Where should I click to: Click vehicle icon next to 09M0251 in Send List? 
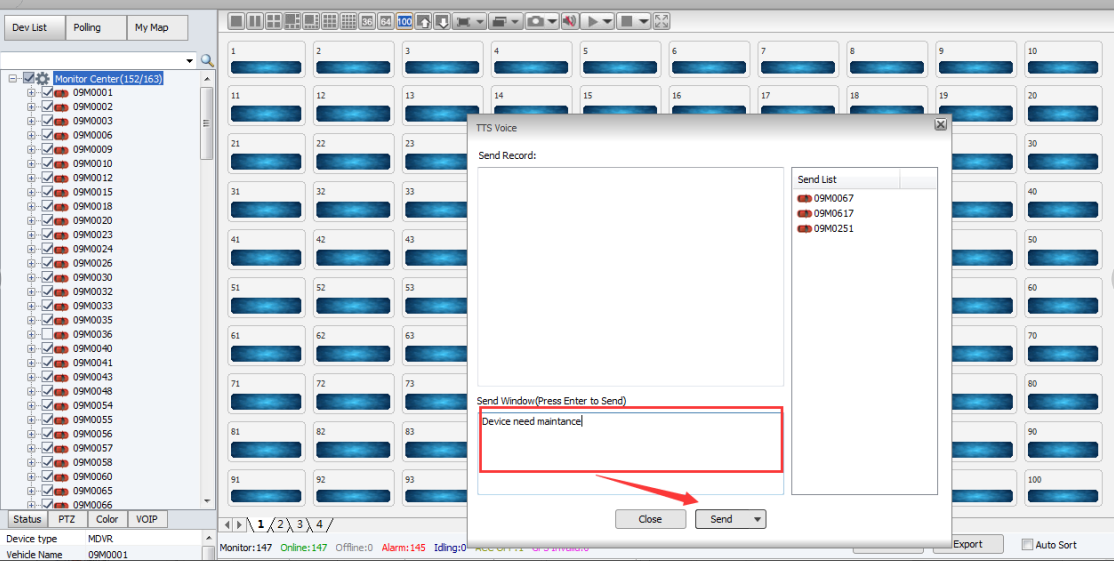click(x=804, y=229)
